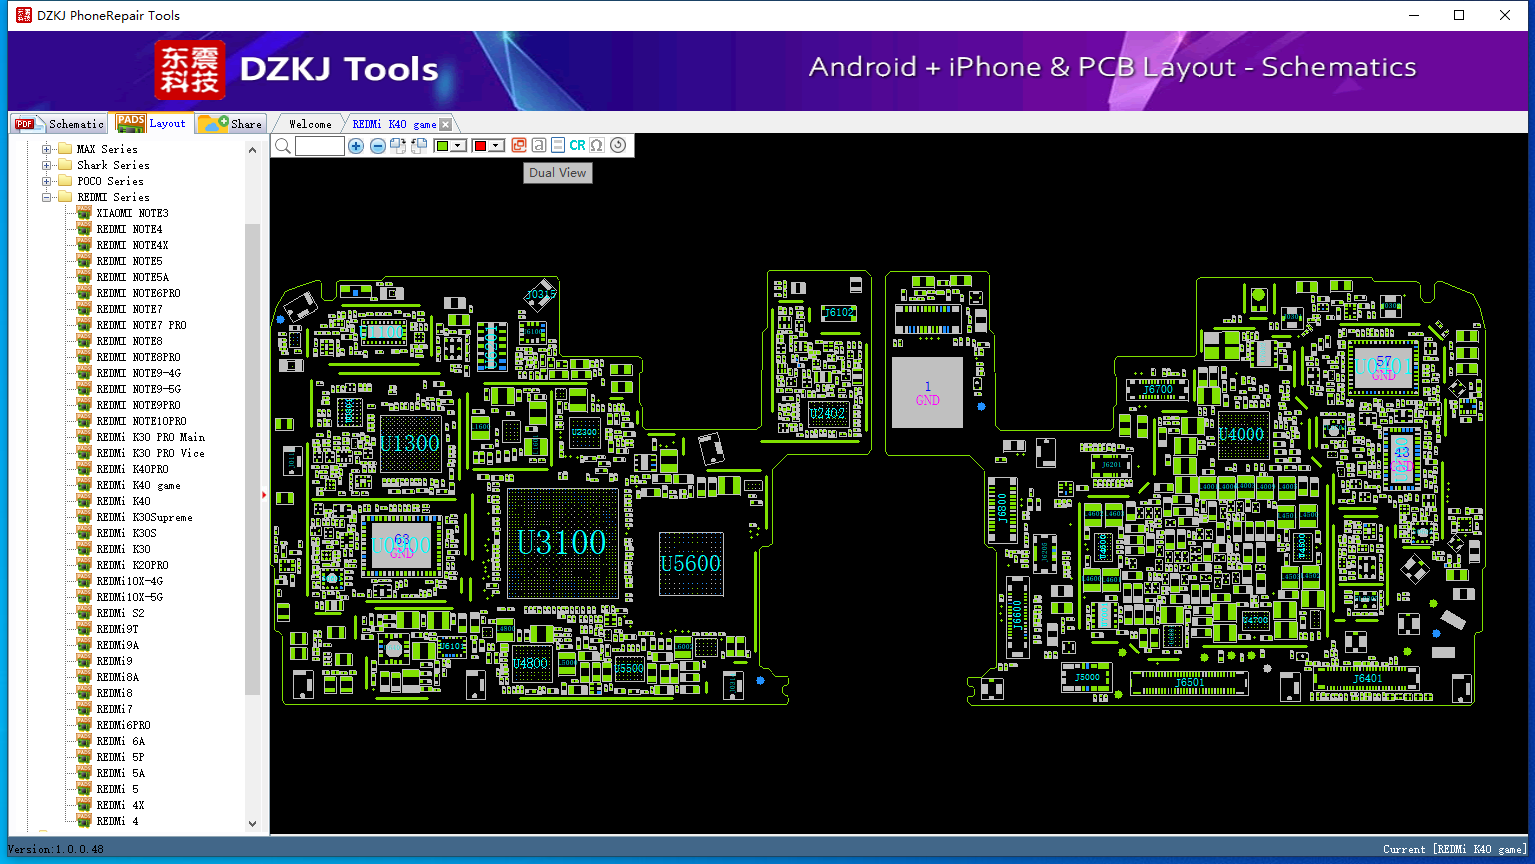Expand the MAX Series folder
Viewport: 1535px width, 864px height.
46,149
